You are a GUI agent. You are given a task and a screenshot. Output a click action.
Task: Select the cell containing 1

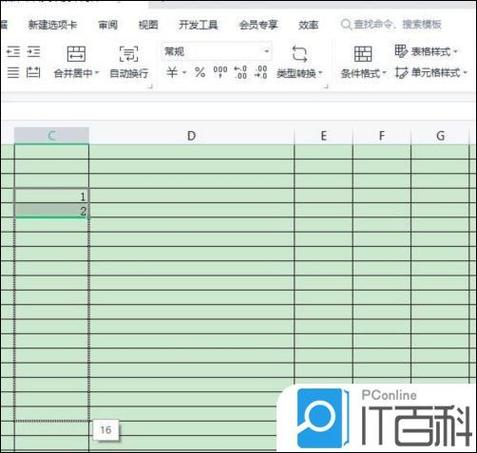52,196
